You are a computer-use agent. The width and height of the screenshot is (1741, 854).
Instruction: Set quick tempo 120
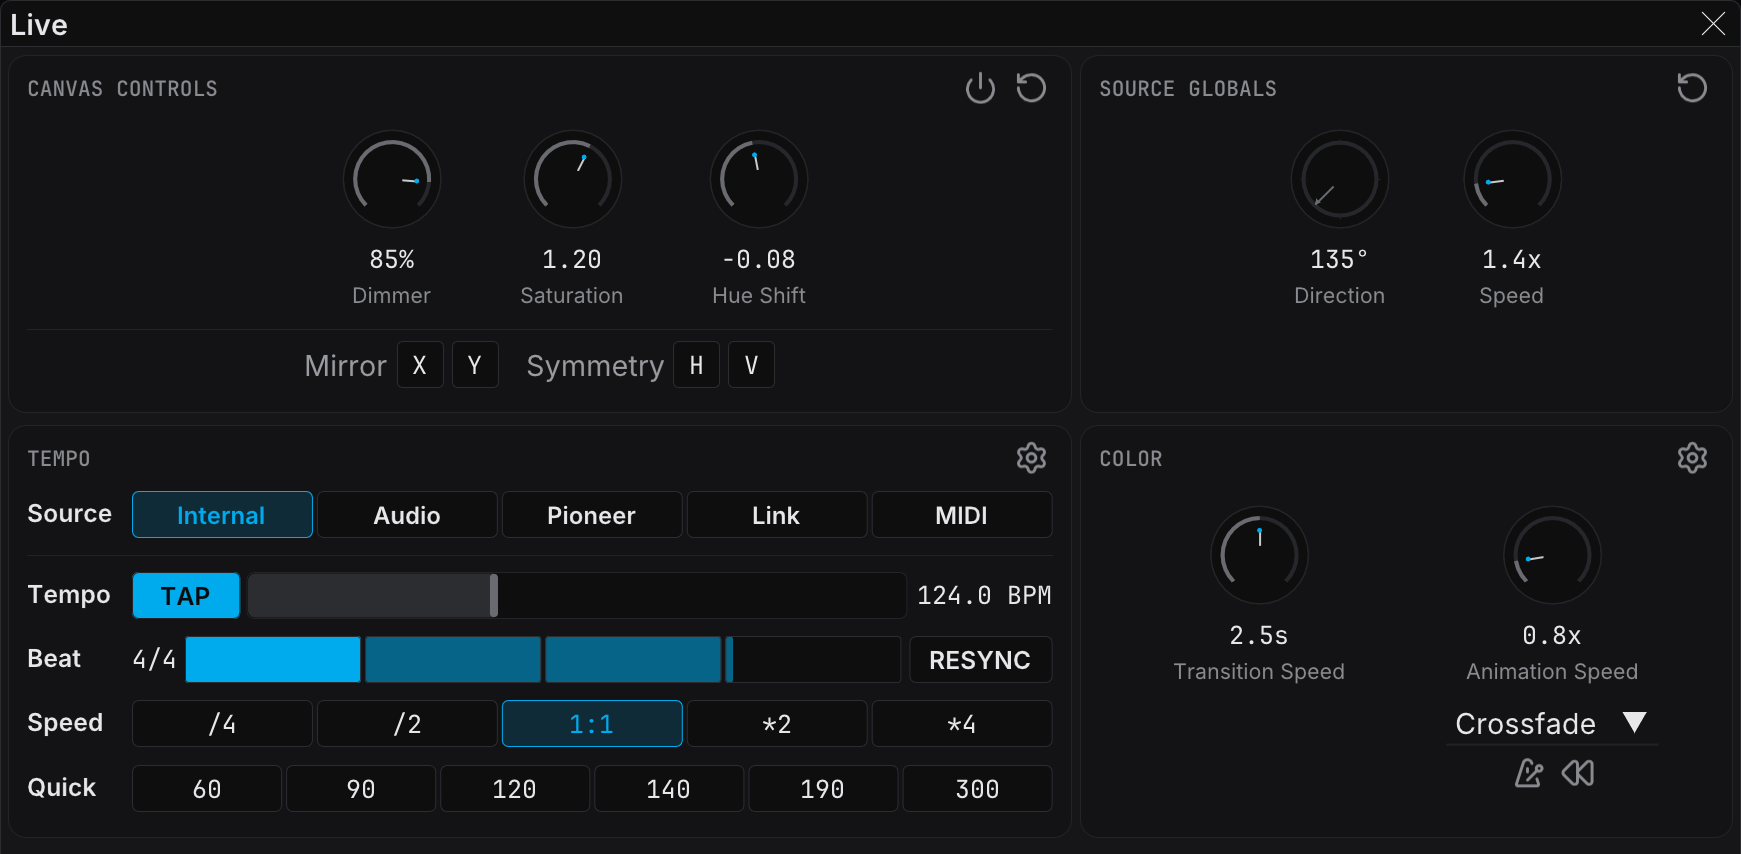pyautogui.click(x=515, y=789)
